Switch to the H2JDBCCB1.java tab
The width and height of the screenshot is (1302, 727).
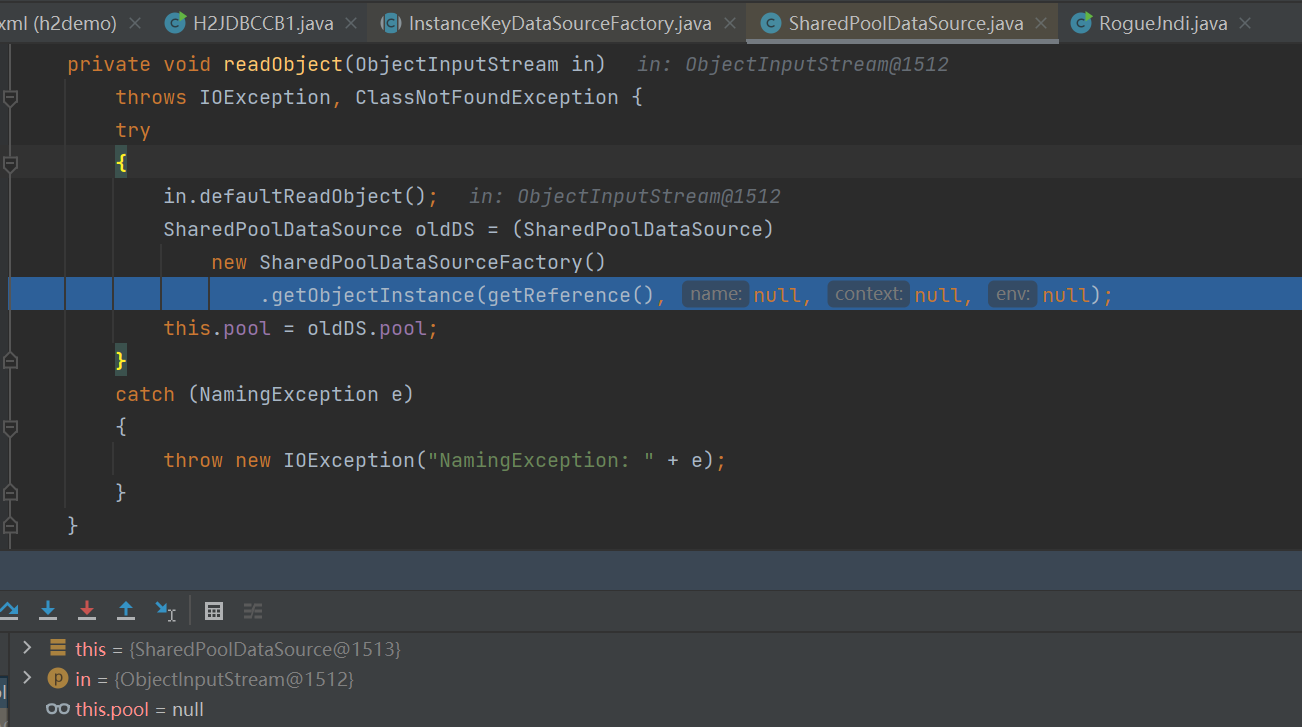tap(262, 23)
